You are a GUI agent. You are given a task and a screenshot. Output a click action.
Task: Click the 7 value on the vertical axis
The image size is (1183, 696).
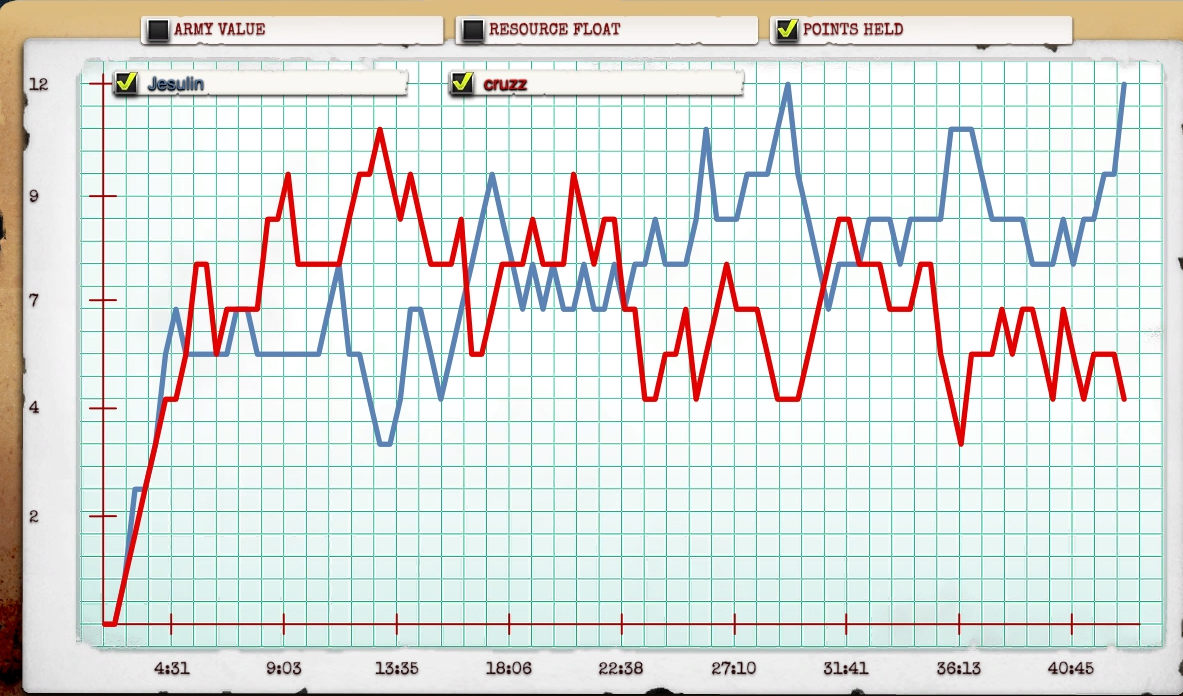[x=34, y=301]
